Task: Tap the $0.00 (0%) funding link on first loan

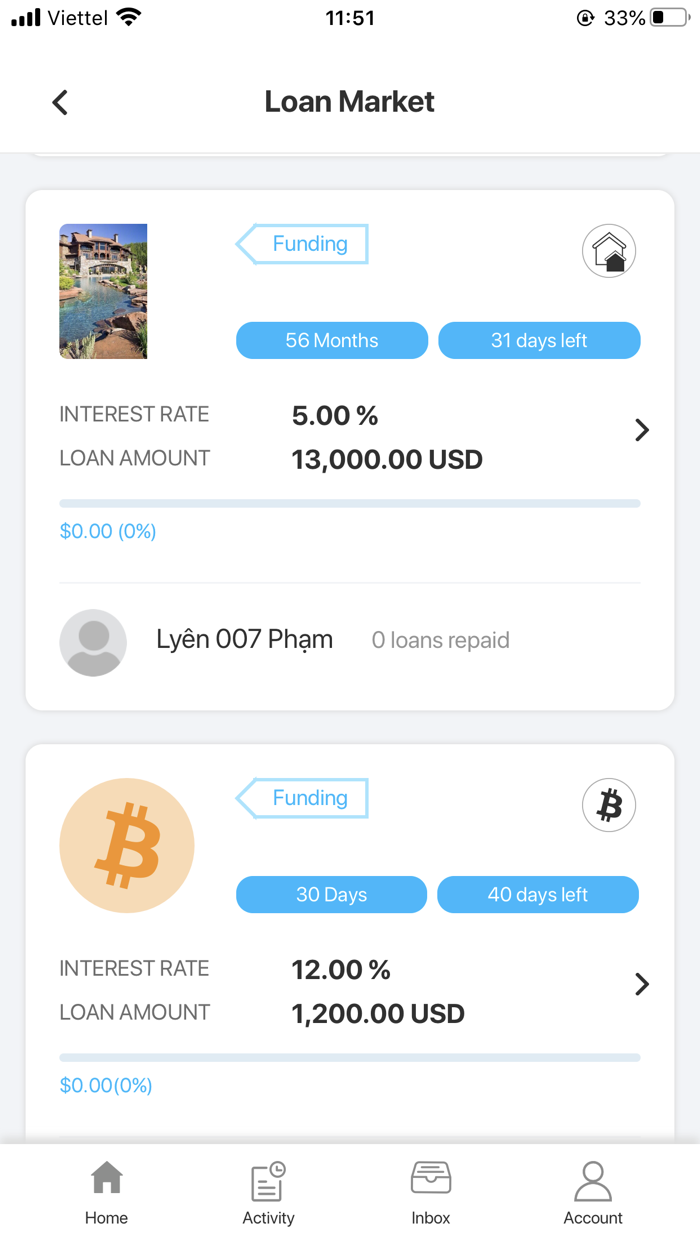Action: pyautogui.click(x=107, y=531)
